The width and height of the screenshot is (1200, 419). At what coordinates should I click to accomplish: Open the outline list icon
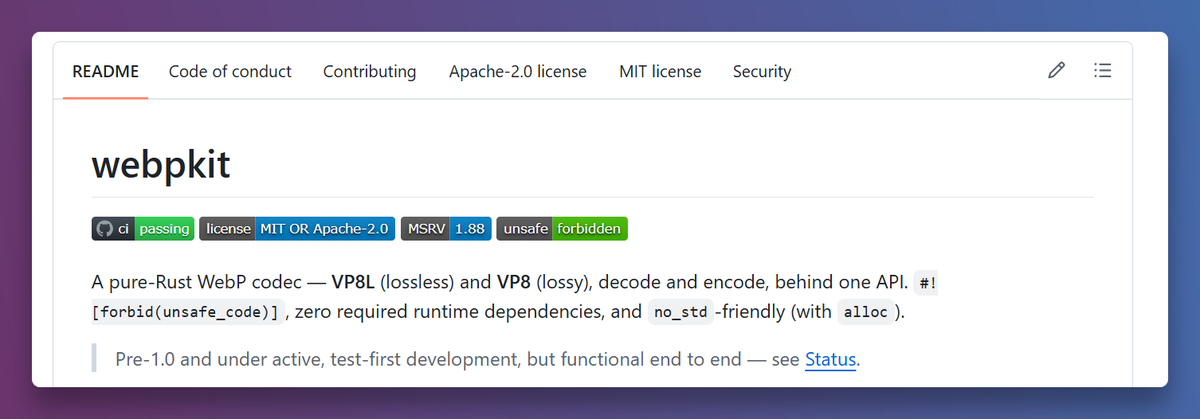1103,71
